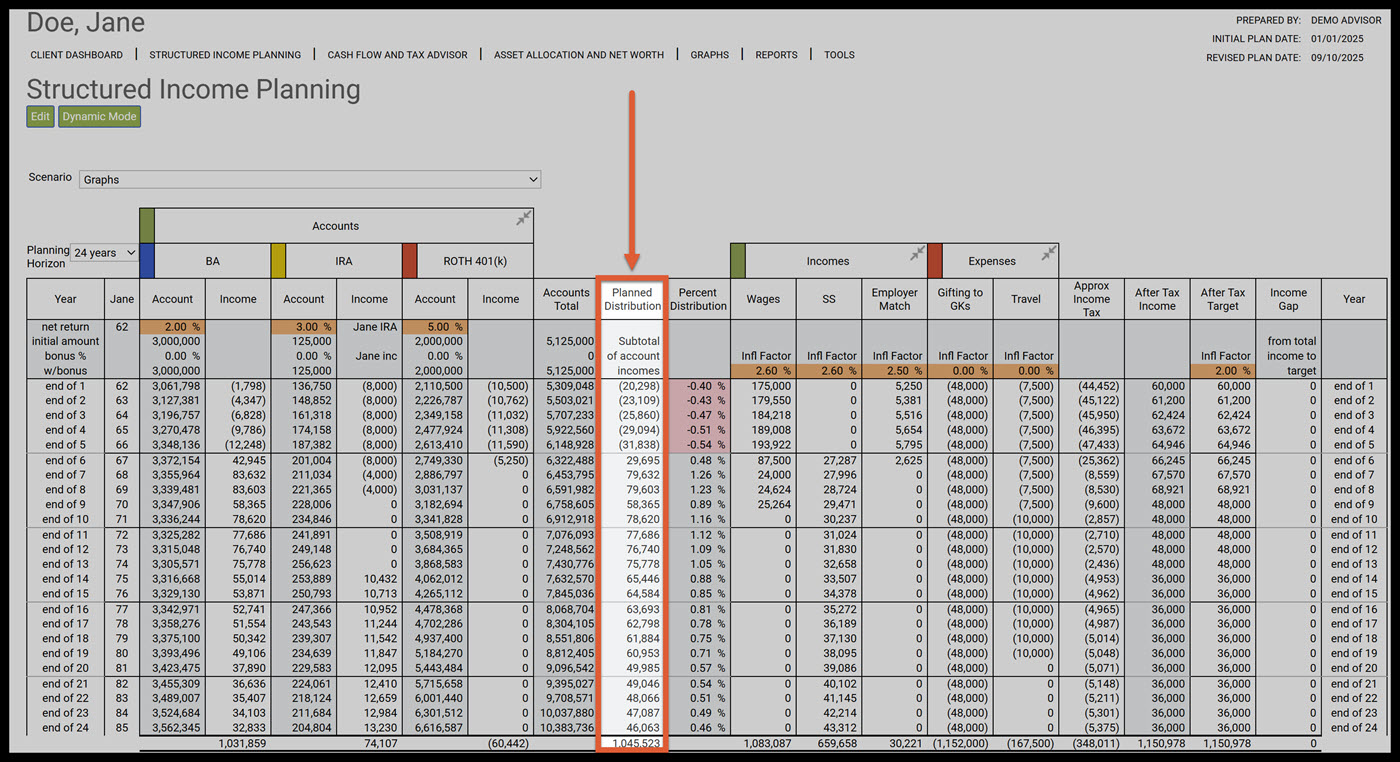
Task: Click the Doe, Jane client name heading
Action: 86,22
